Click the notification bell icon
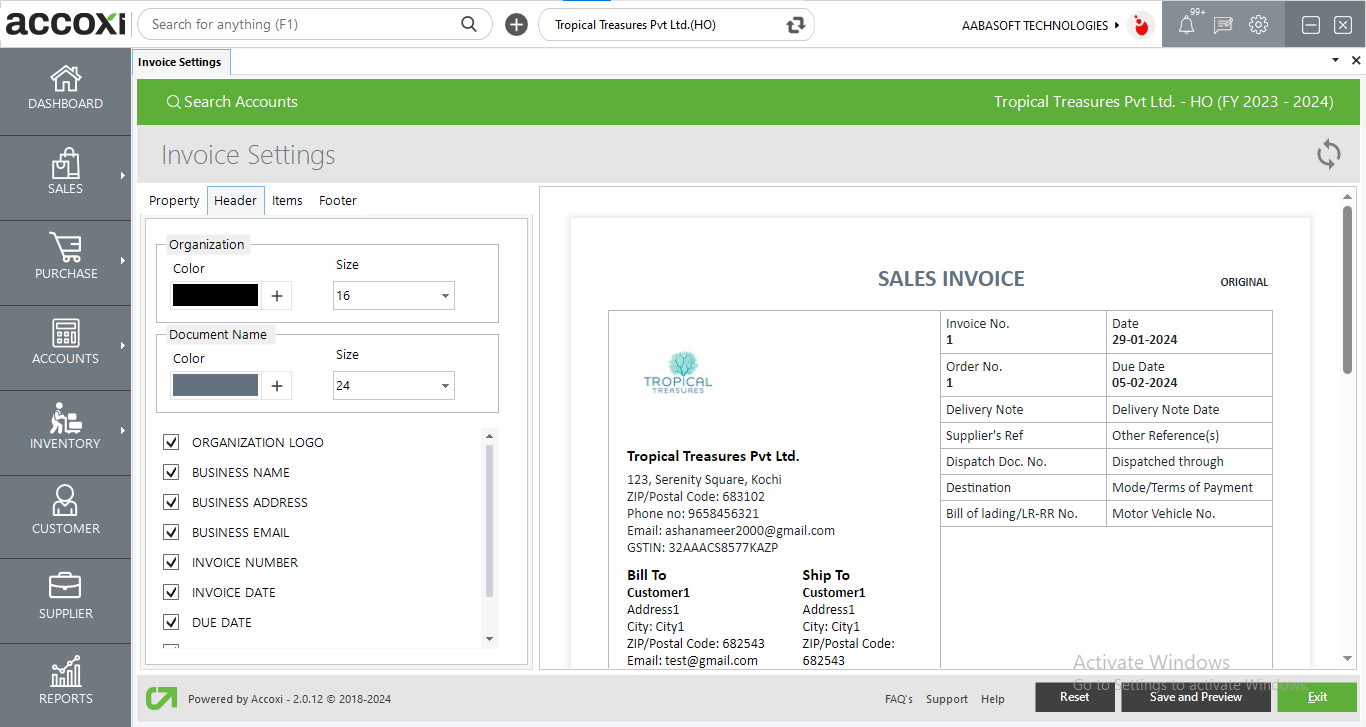Screen dimensions: 1366x727 point(1186,25)
